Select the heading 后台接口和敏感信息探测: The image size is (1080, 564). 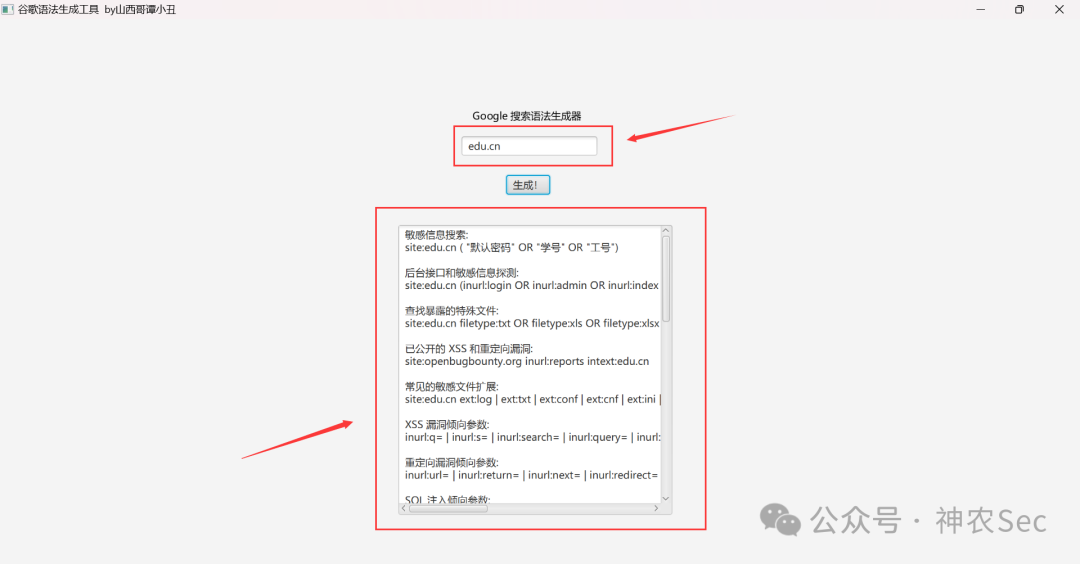462,273
